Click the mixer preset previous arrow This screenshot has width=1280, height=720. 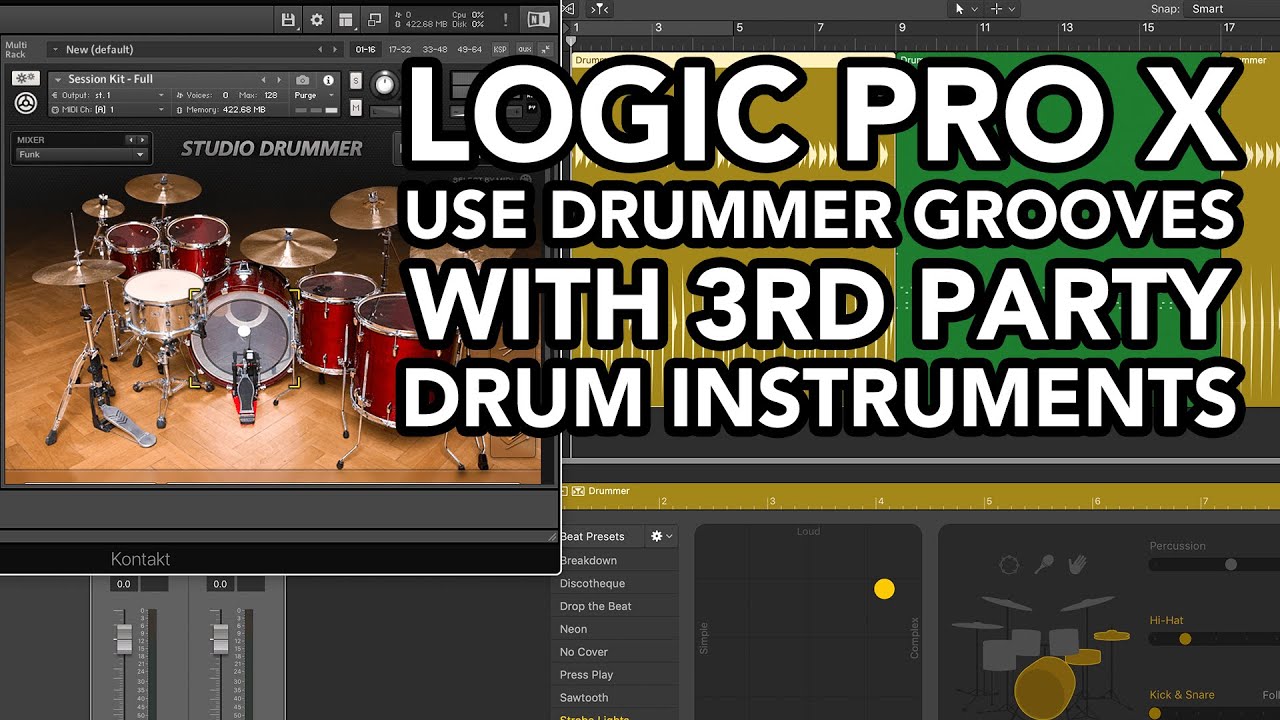pos(131,140)
